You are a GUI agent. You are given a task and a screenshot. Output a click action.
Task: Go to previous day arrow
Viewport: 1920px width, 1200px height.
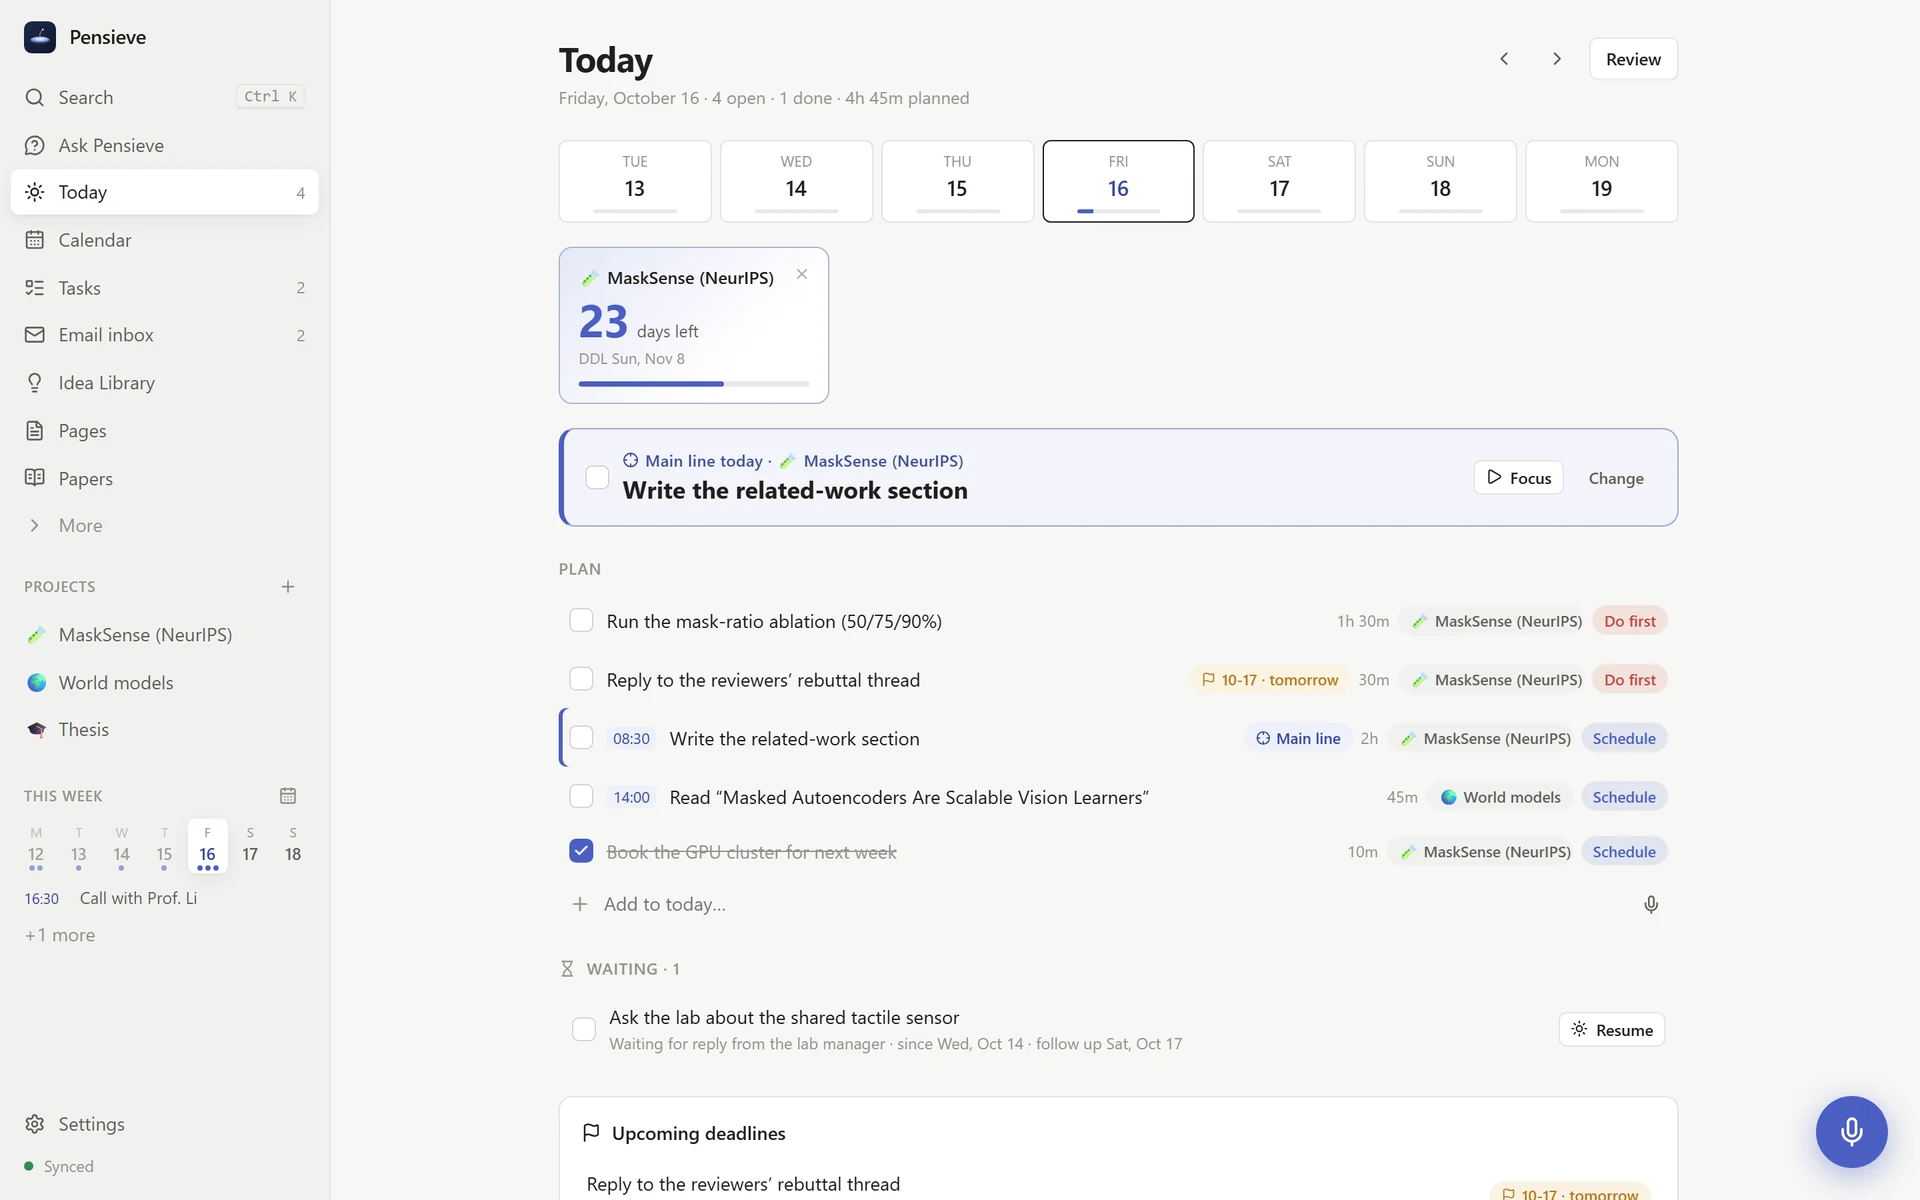pos(1504,59)
